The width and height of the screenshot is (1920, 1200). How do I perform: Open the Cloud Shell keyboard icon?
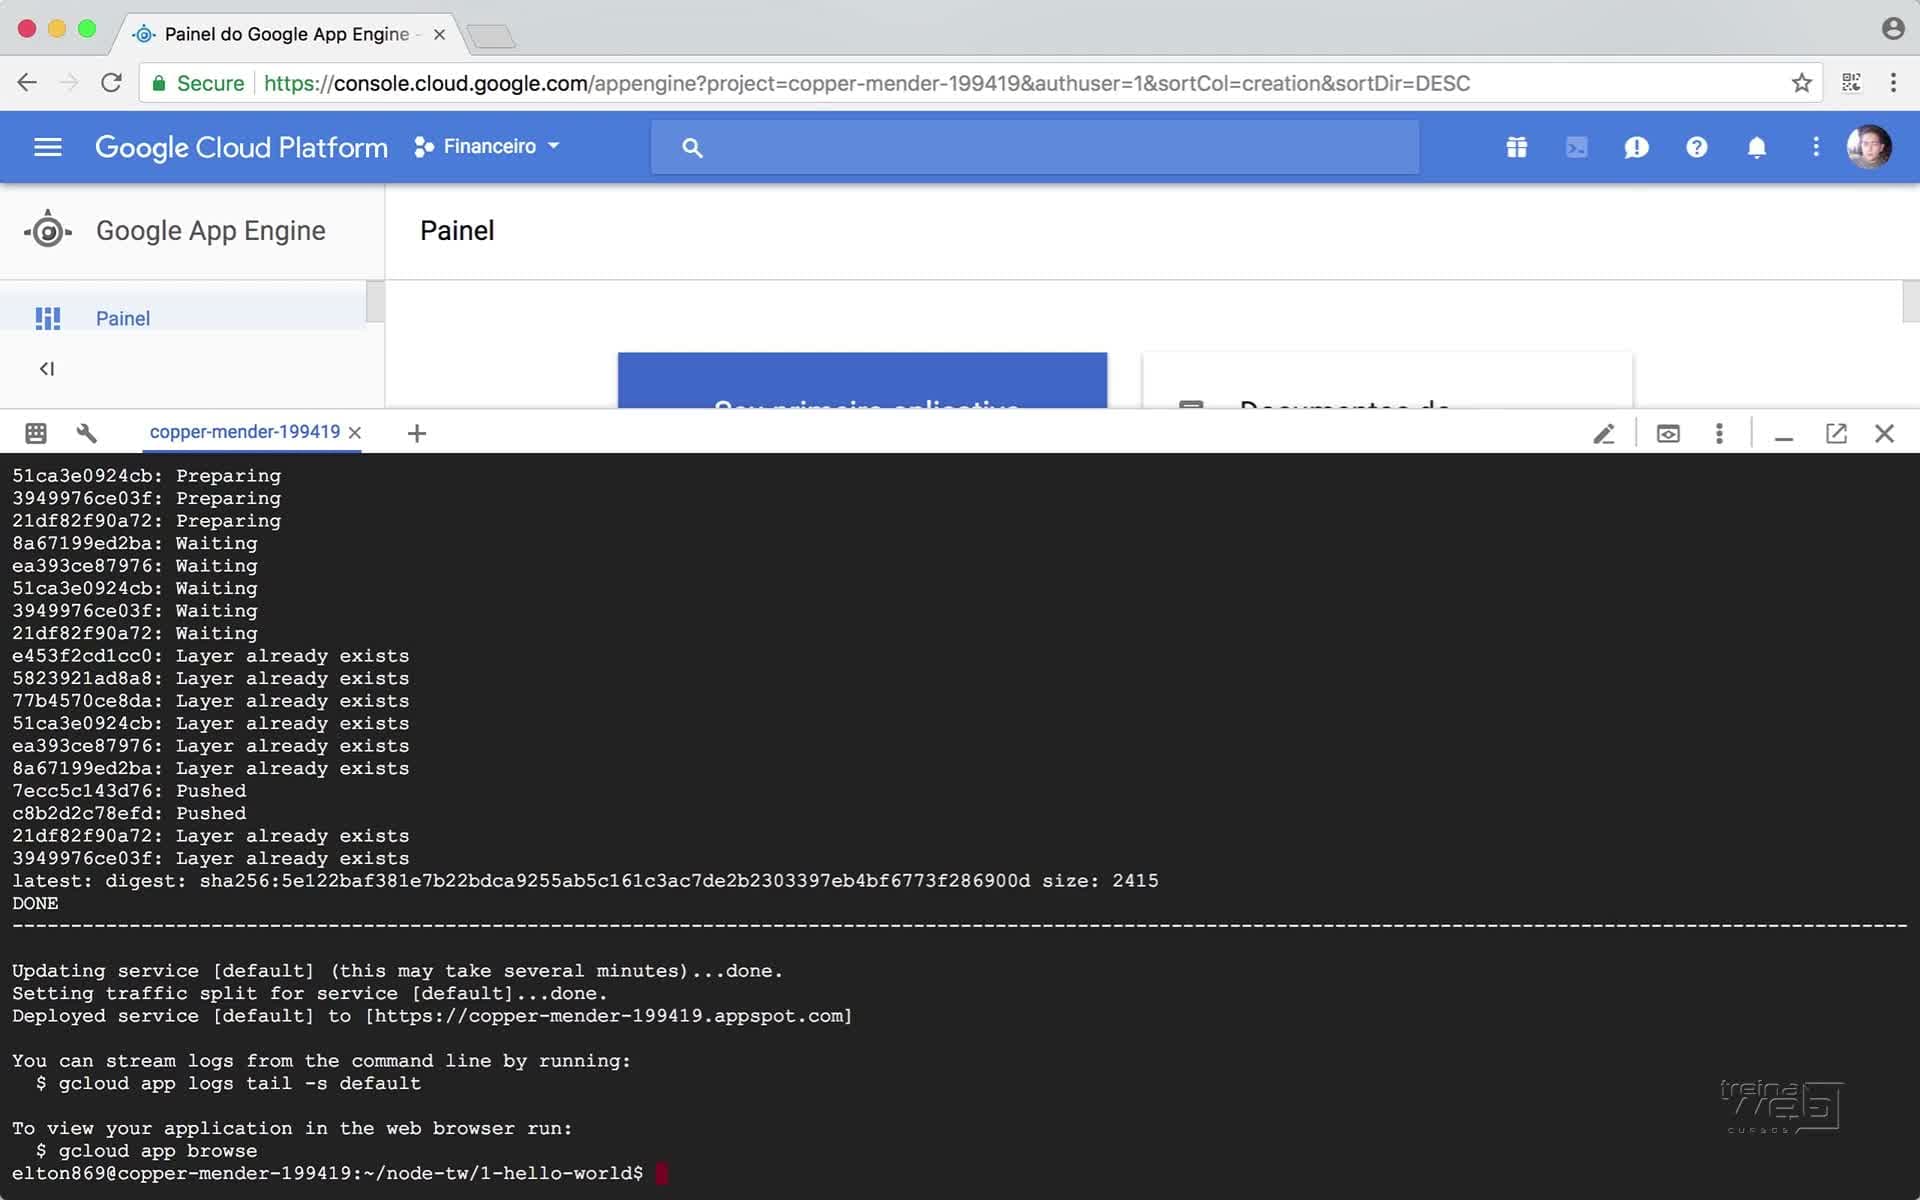[x=36, y=433]
